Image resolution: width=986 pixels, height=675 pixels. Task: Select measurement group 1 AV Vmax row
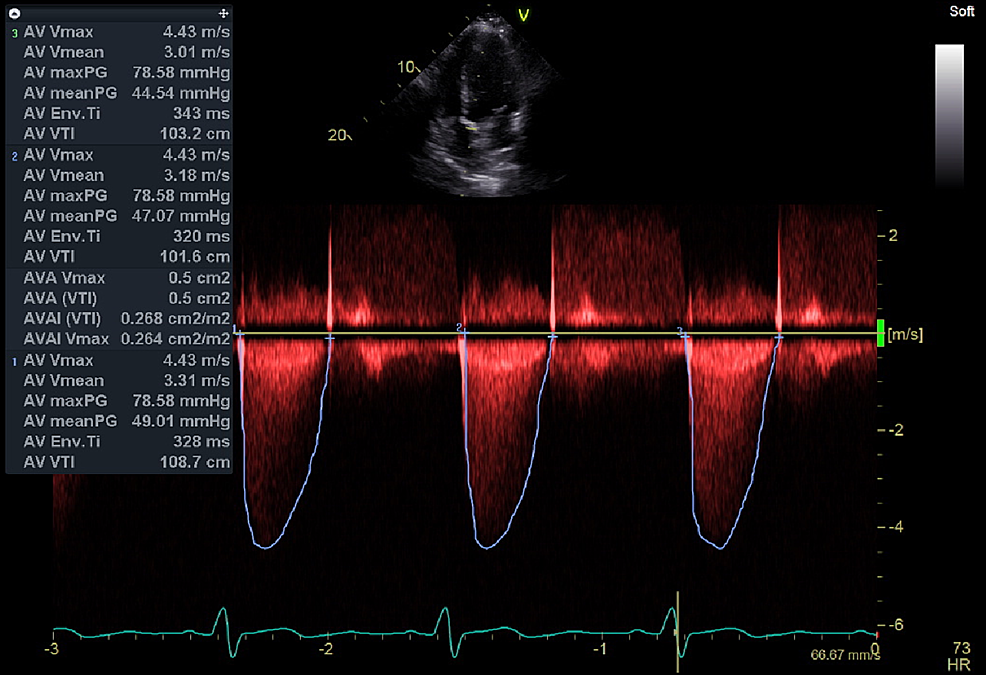(x=120, y=360)
